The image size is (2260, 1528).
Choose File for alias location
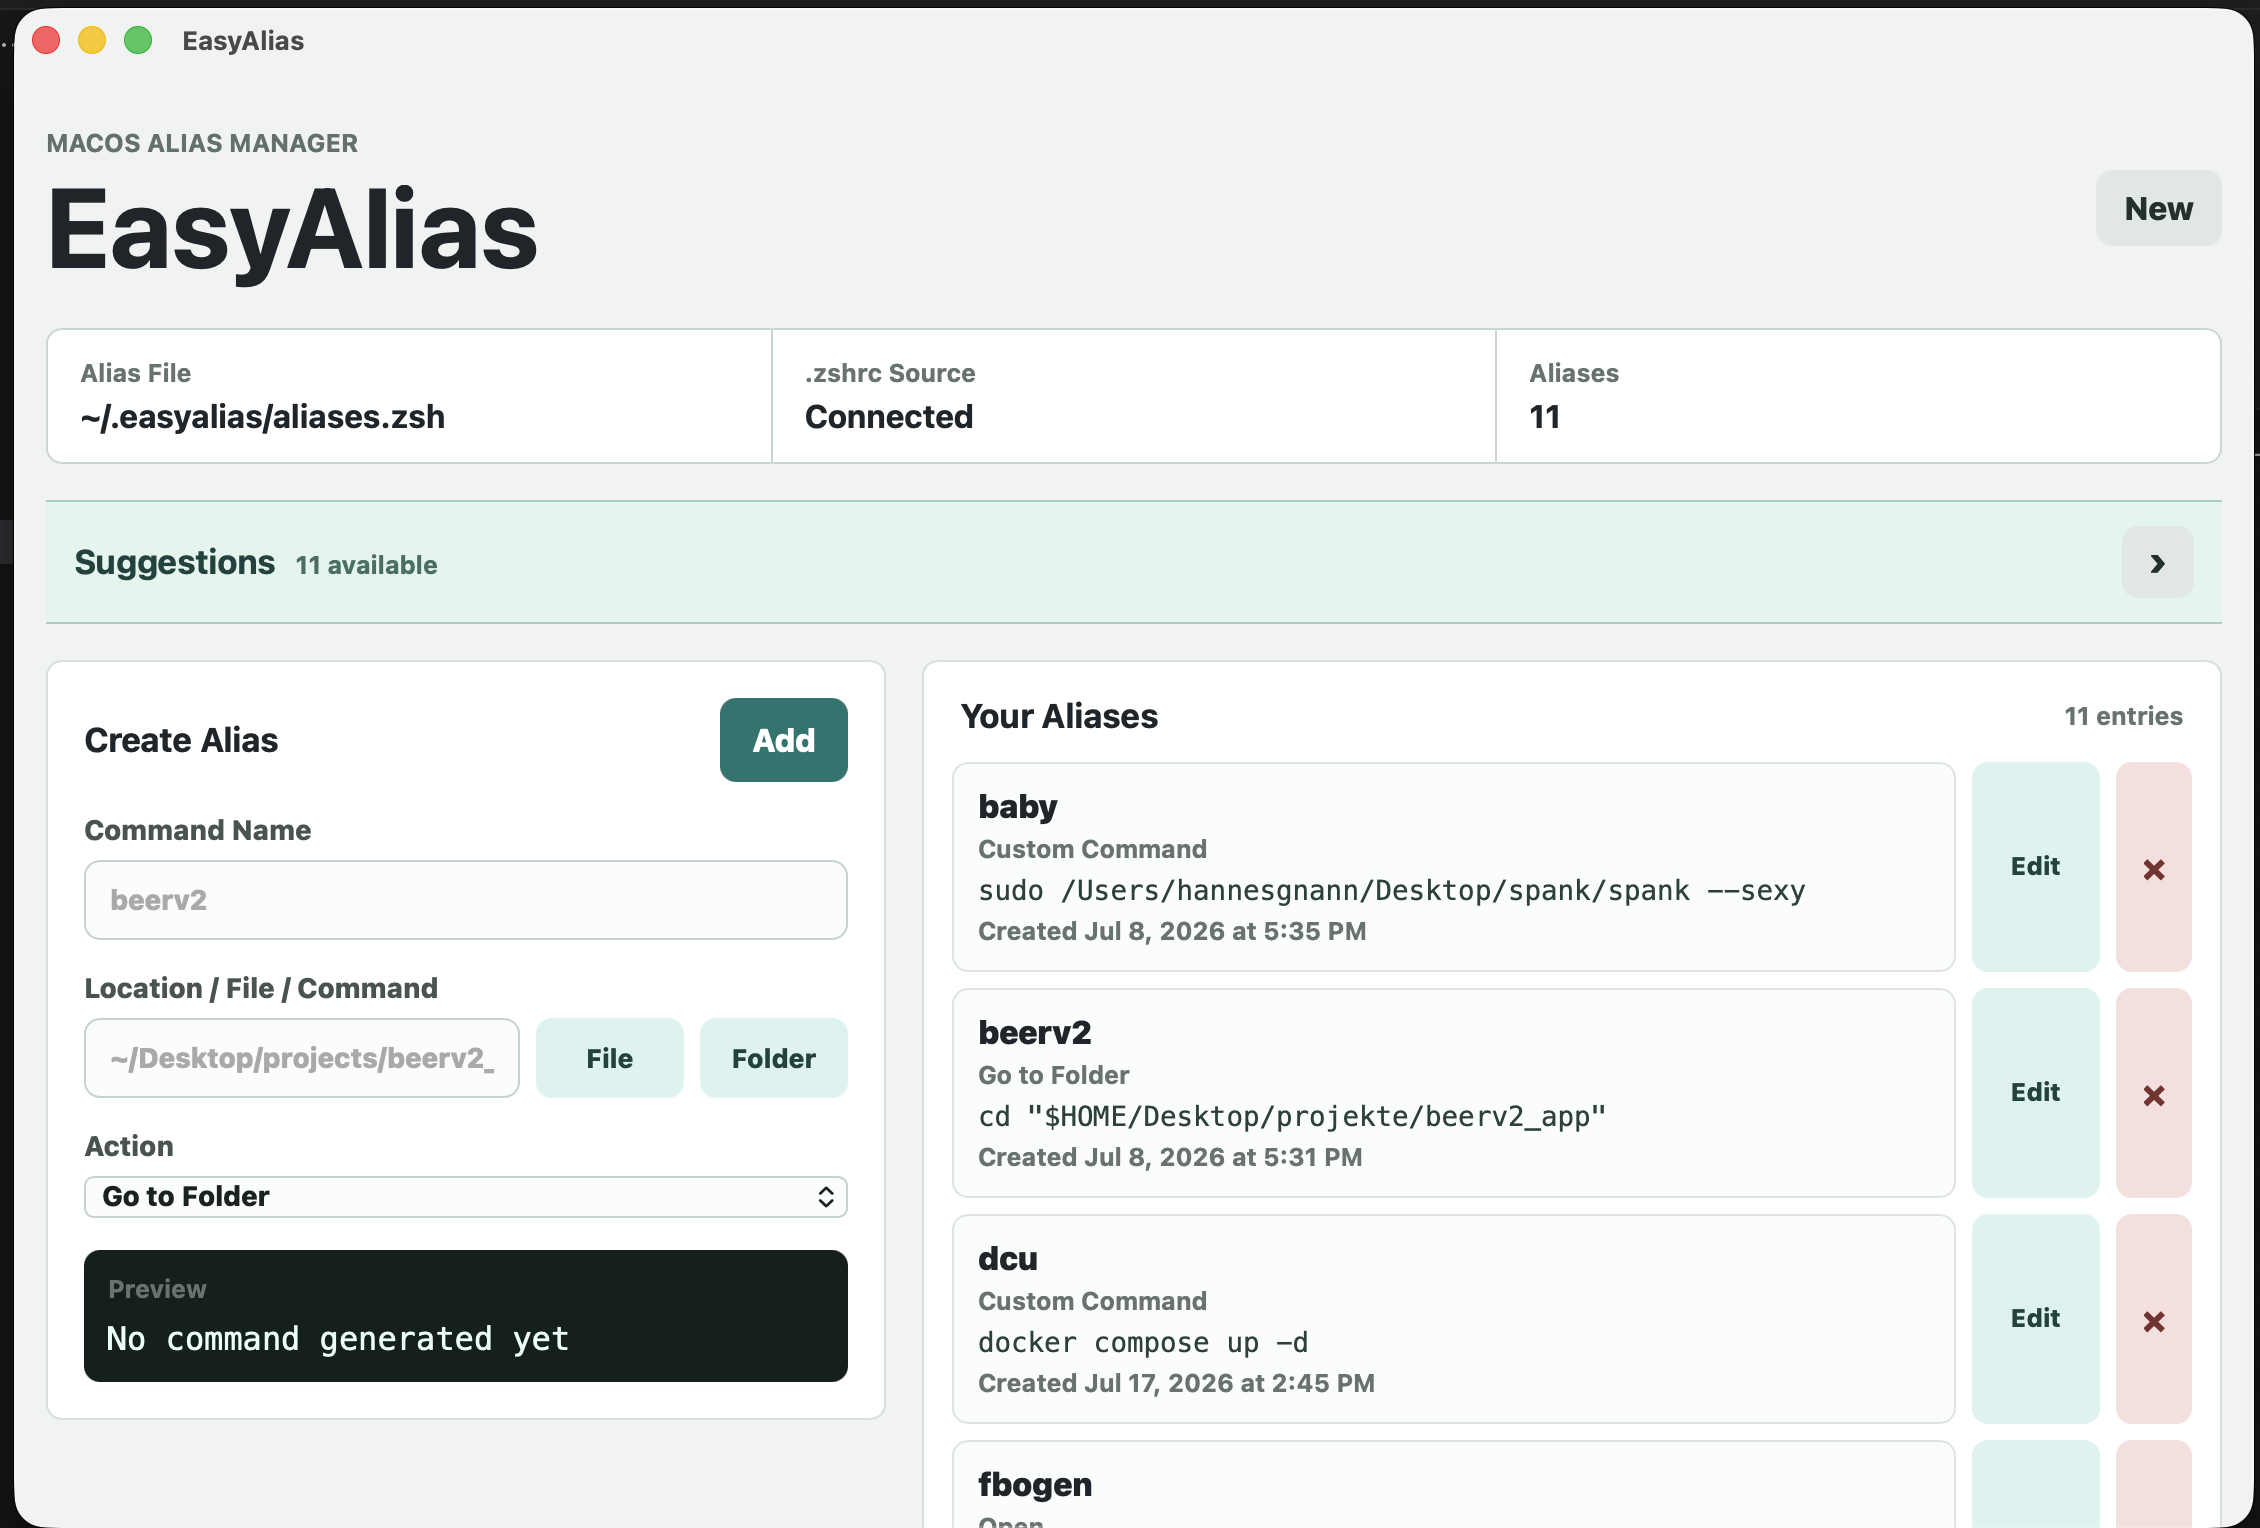coord(610,1058)
